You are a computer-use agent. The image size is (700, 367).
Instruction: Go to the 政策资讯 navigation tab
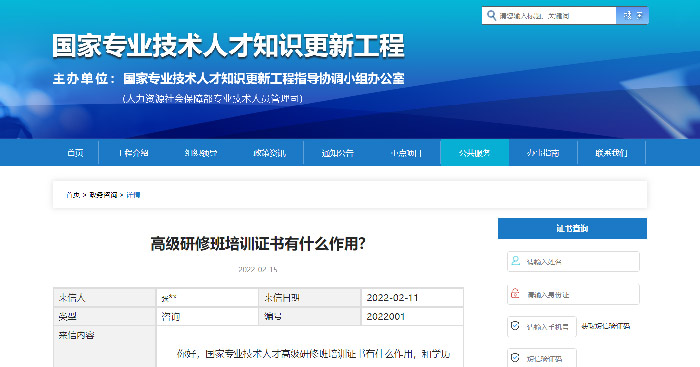pos(269,153)
